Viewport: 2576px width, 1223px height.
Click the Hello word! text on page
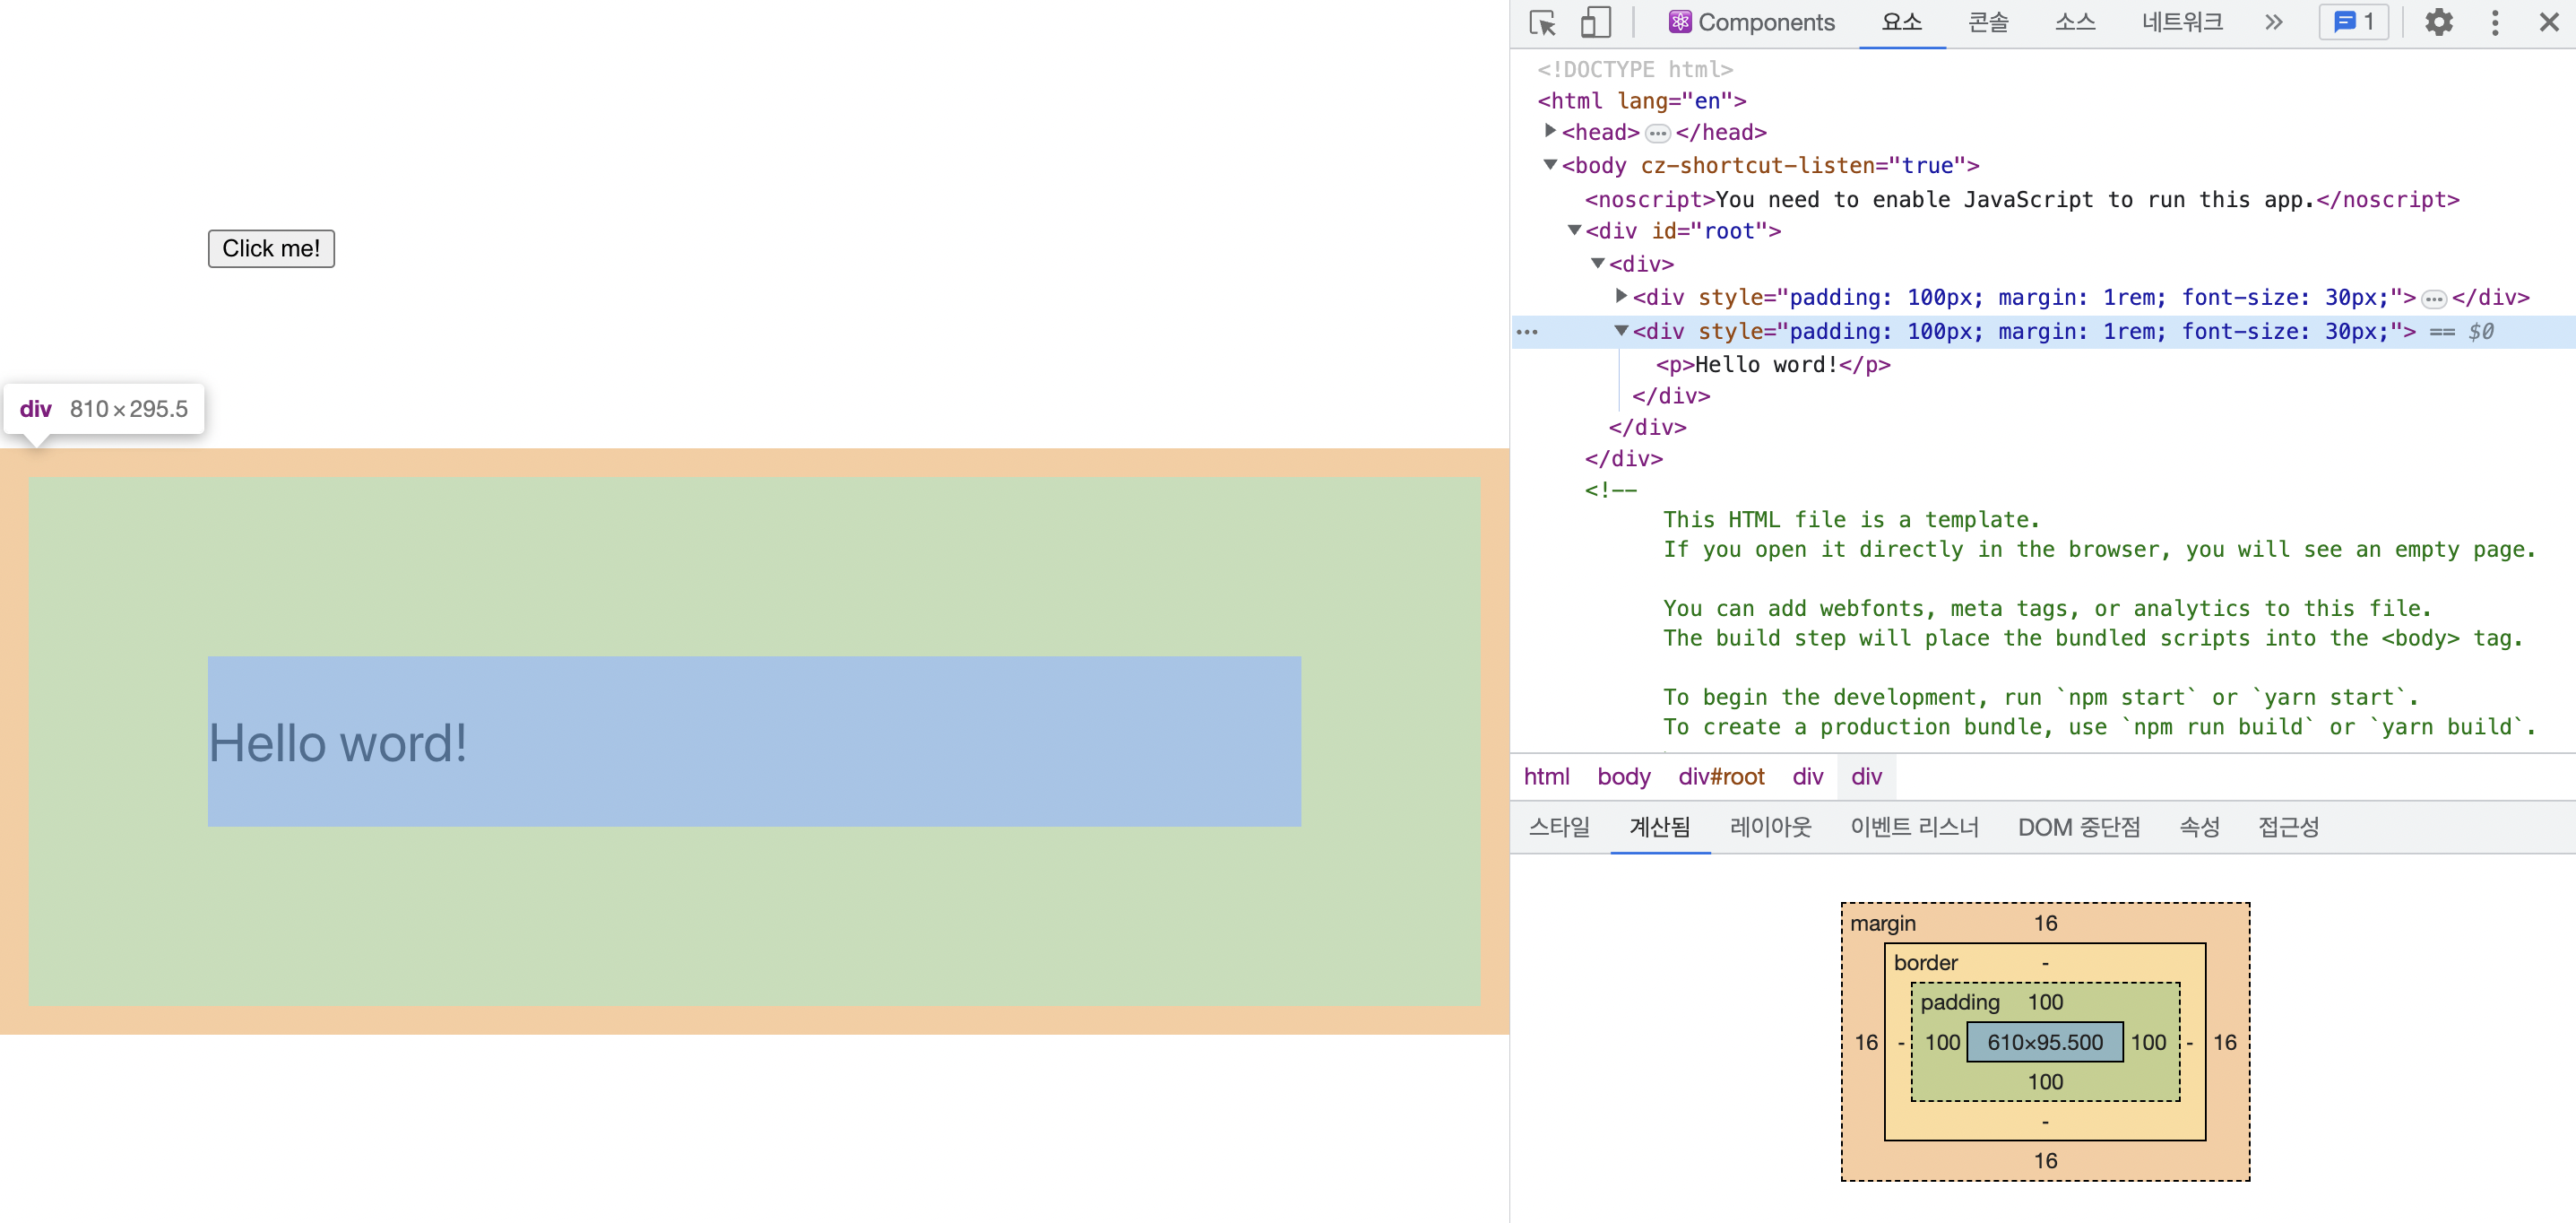pos(338,742)
